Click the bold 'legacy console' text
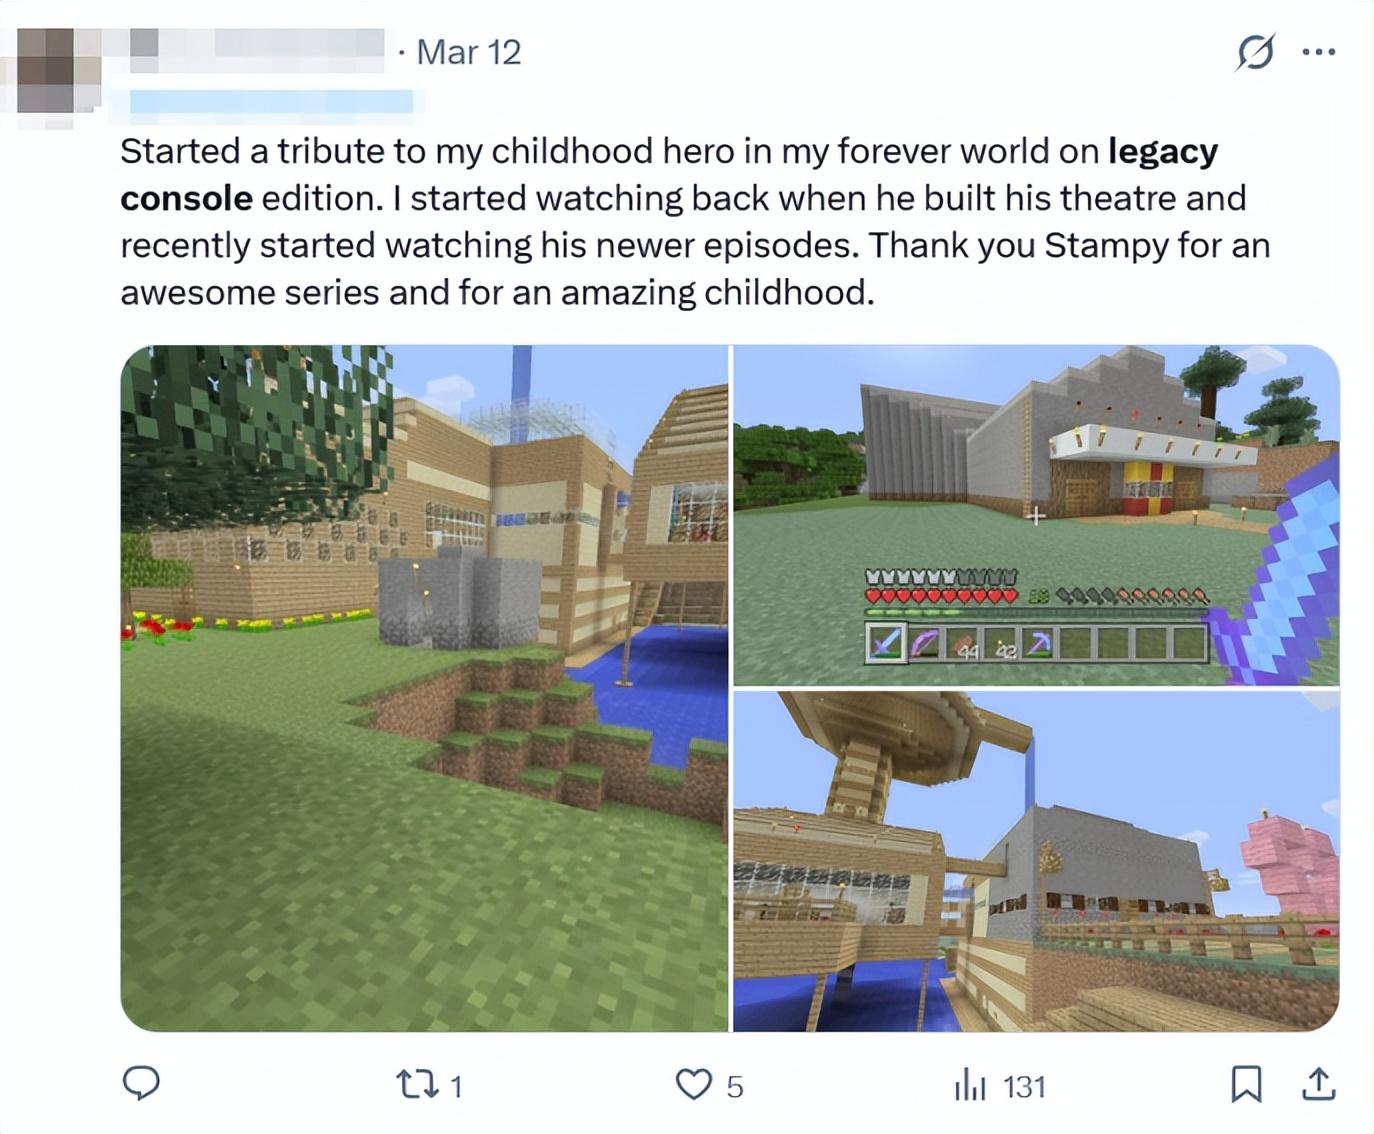 pyautogui.click(x=668, y=174)
